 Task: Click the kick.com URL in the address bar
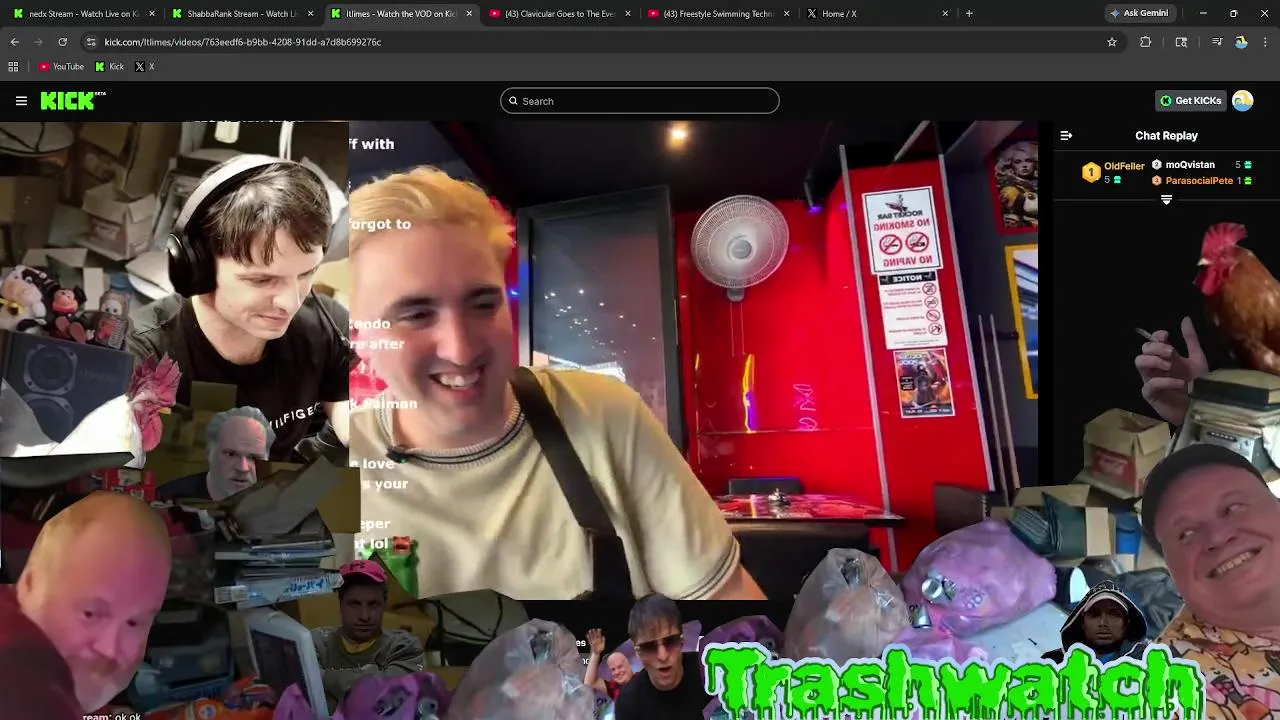click(243, 42)
